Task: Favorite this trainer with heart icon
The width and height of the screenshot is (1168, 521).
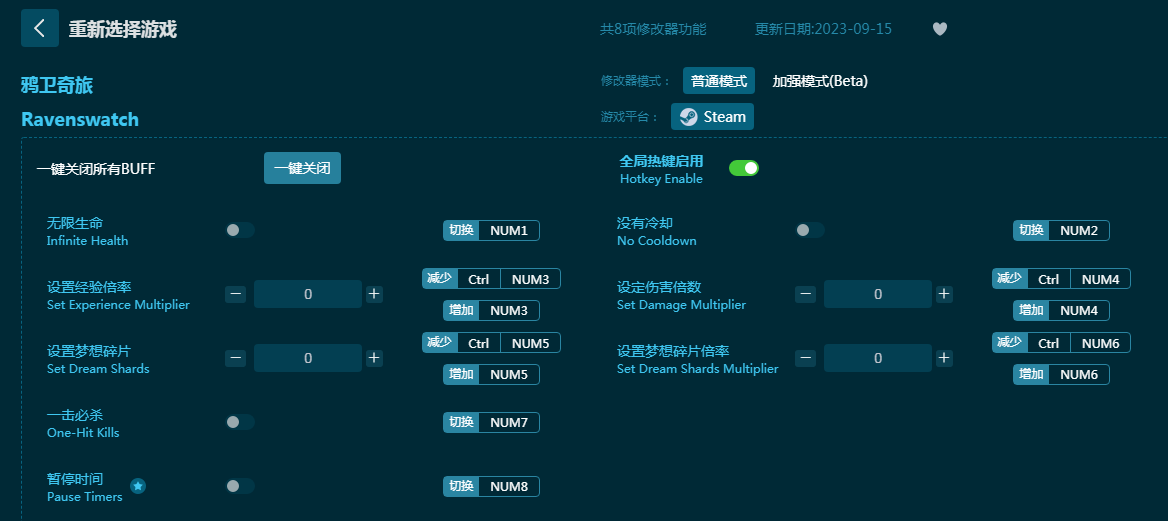Action: tap(940, 29)
